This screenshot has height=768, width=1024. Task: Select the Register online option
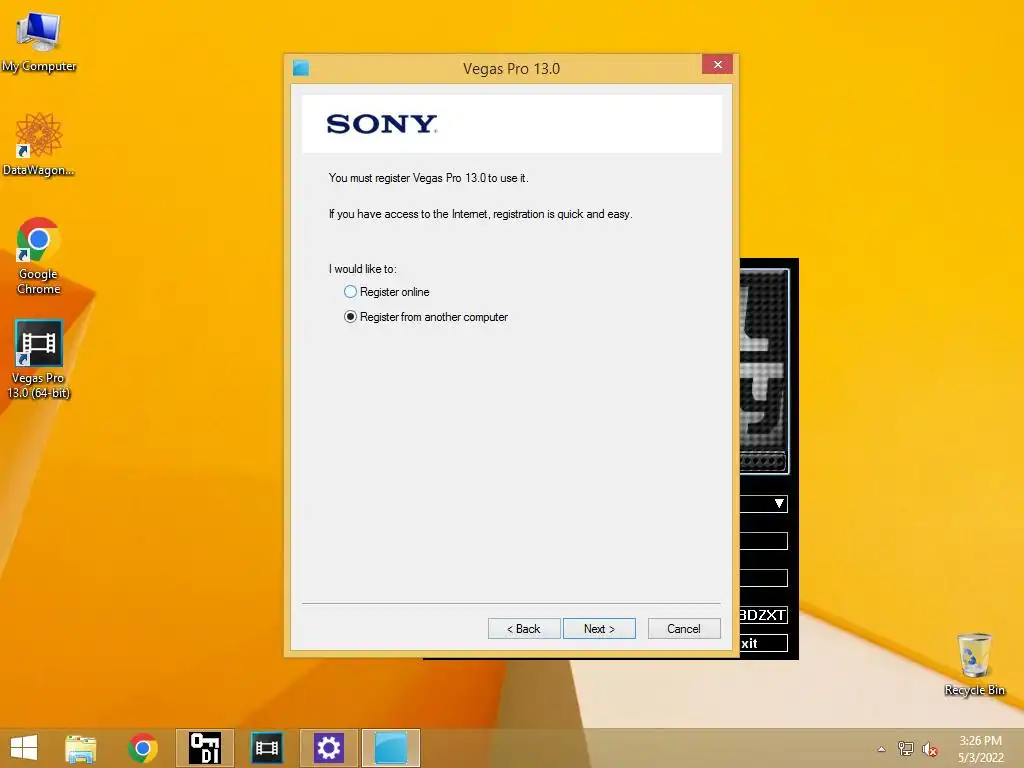tap(386, 292)
